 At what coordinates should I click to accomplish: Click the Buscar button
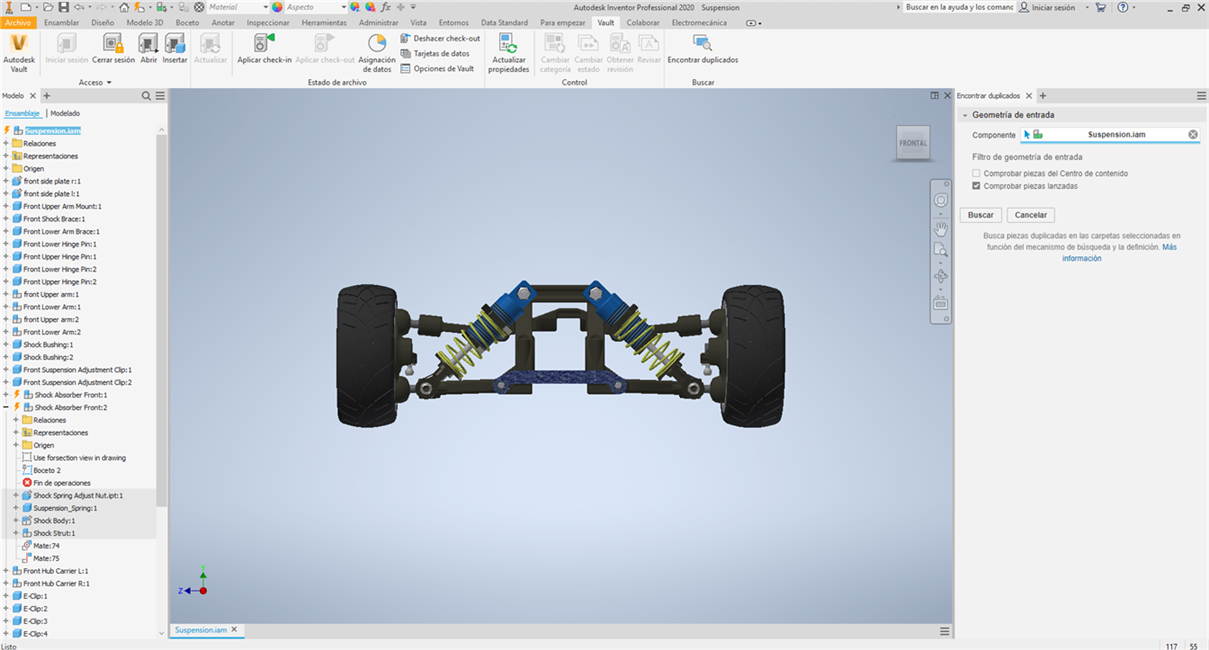point(981,215)
